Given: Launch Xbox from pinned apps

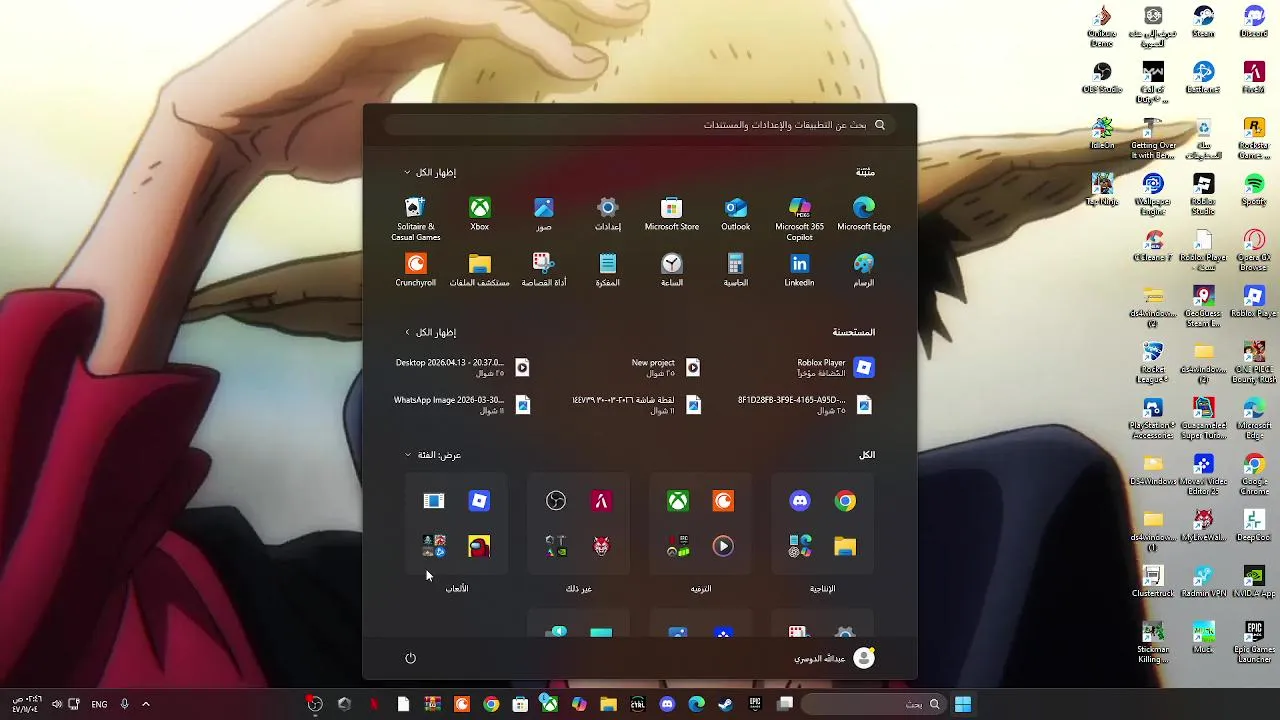Looking at the screenshot, I should point(479,214).
